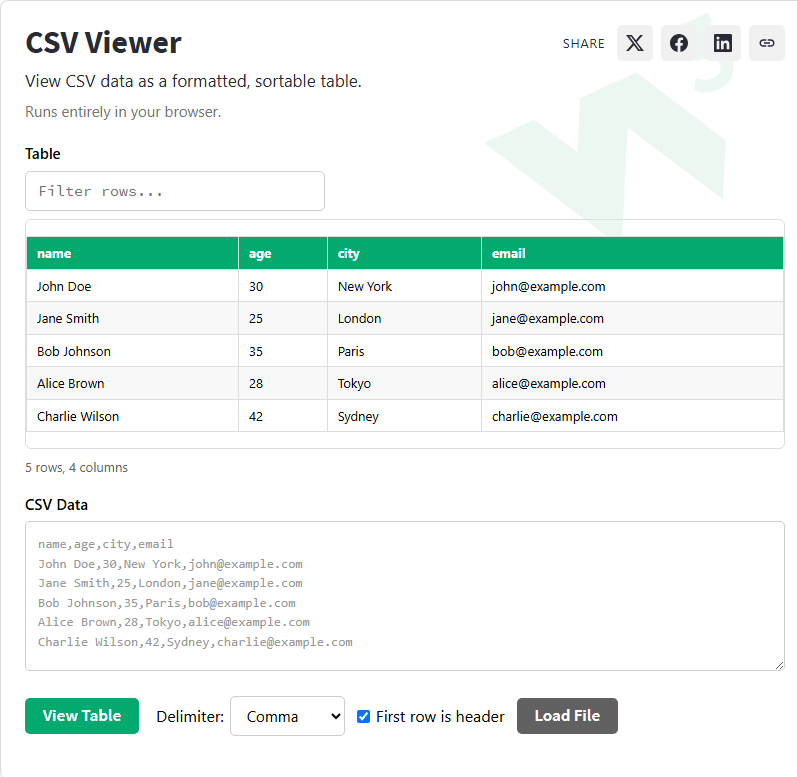Click the Delimiter label

[x=190, y=717]
